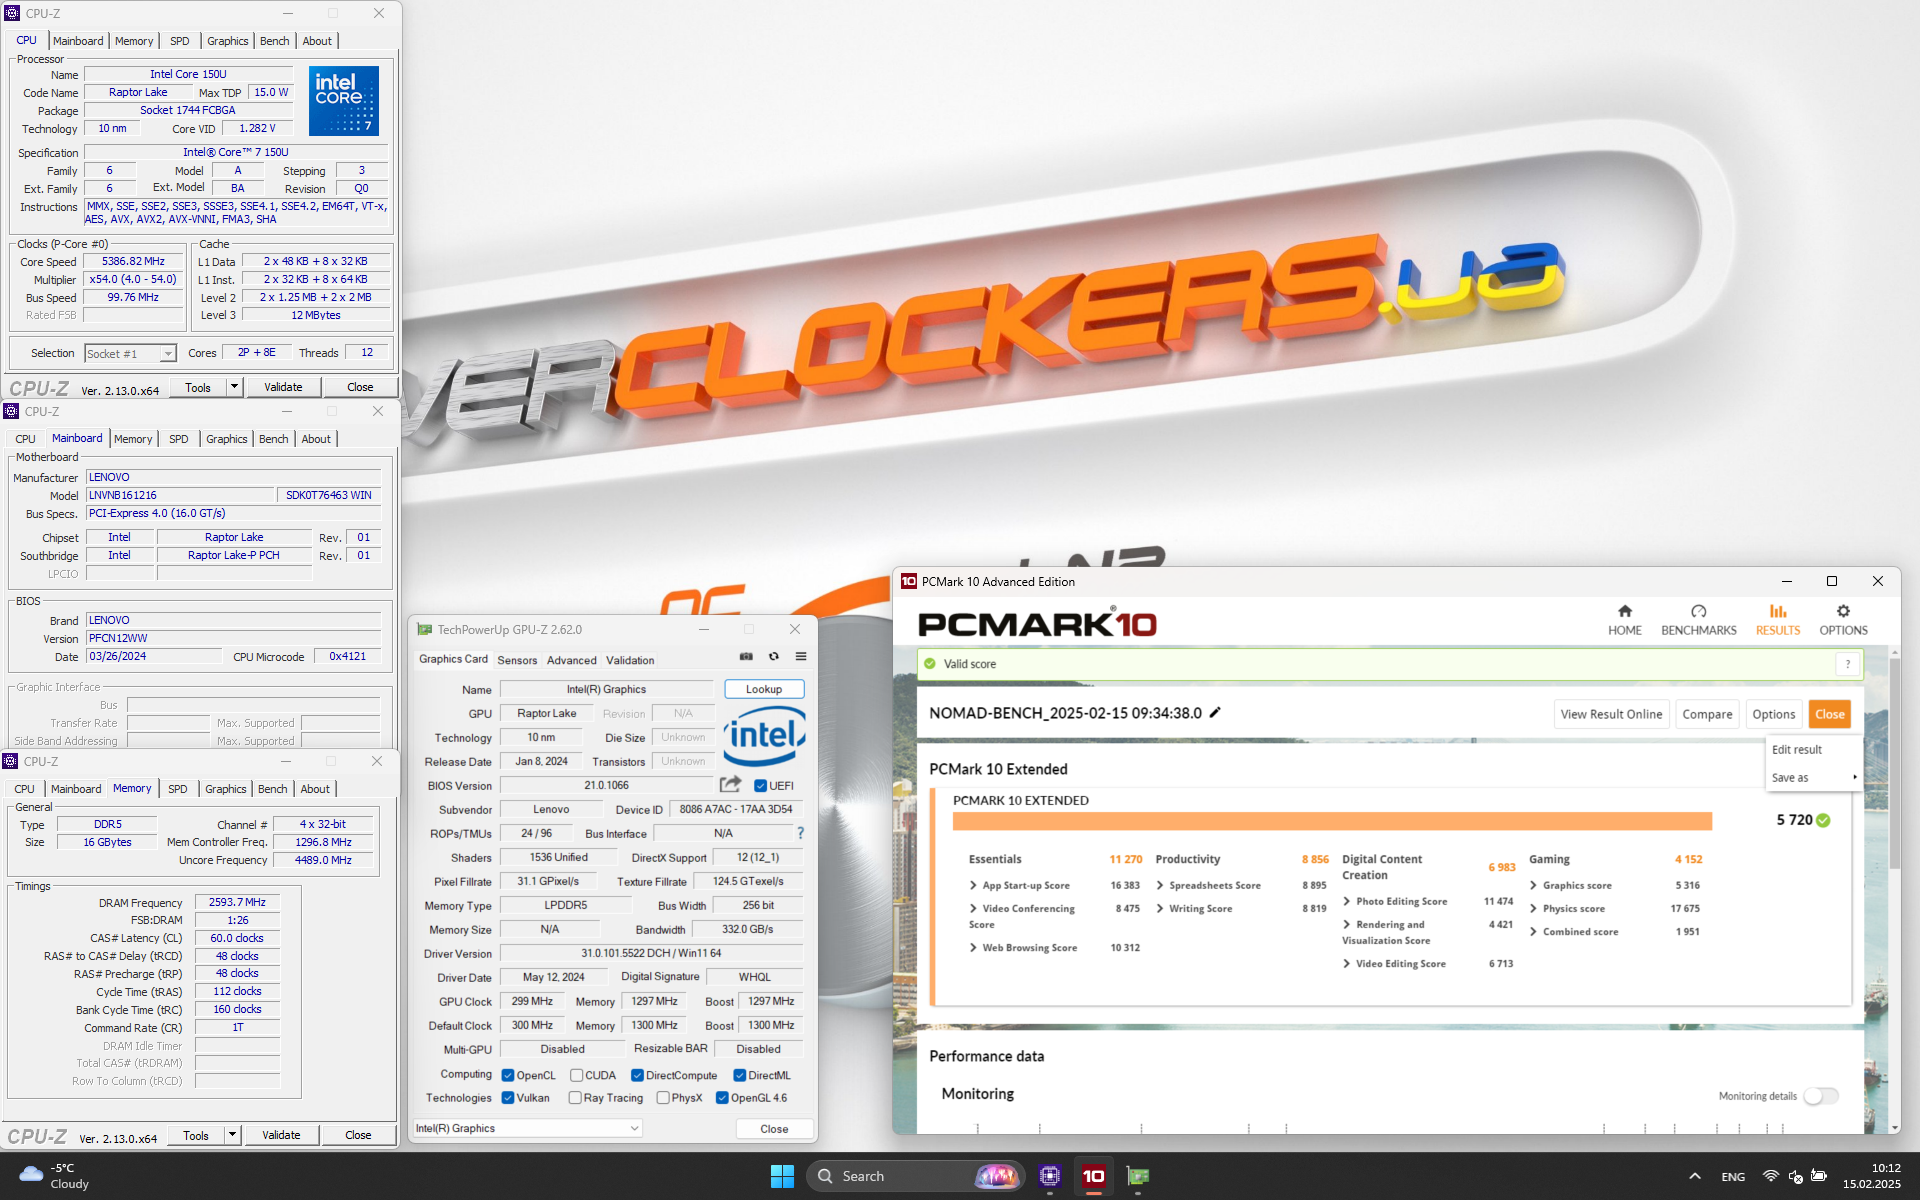Click Validate in the top CPU-Z window
This screenshot has height=1200, width=1920.
click(283, 387)
